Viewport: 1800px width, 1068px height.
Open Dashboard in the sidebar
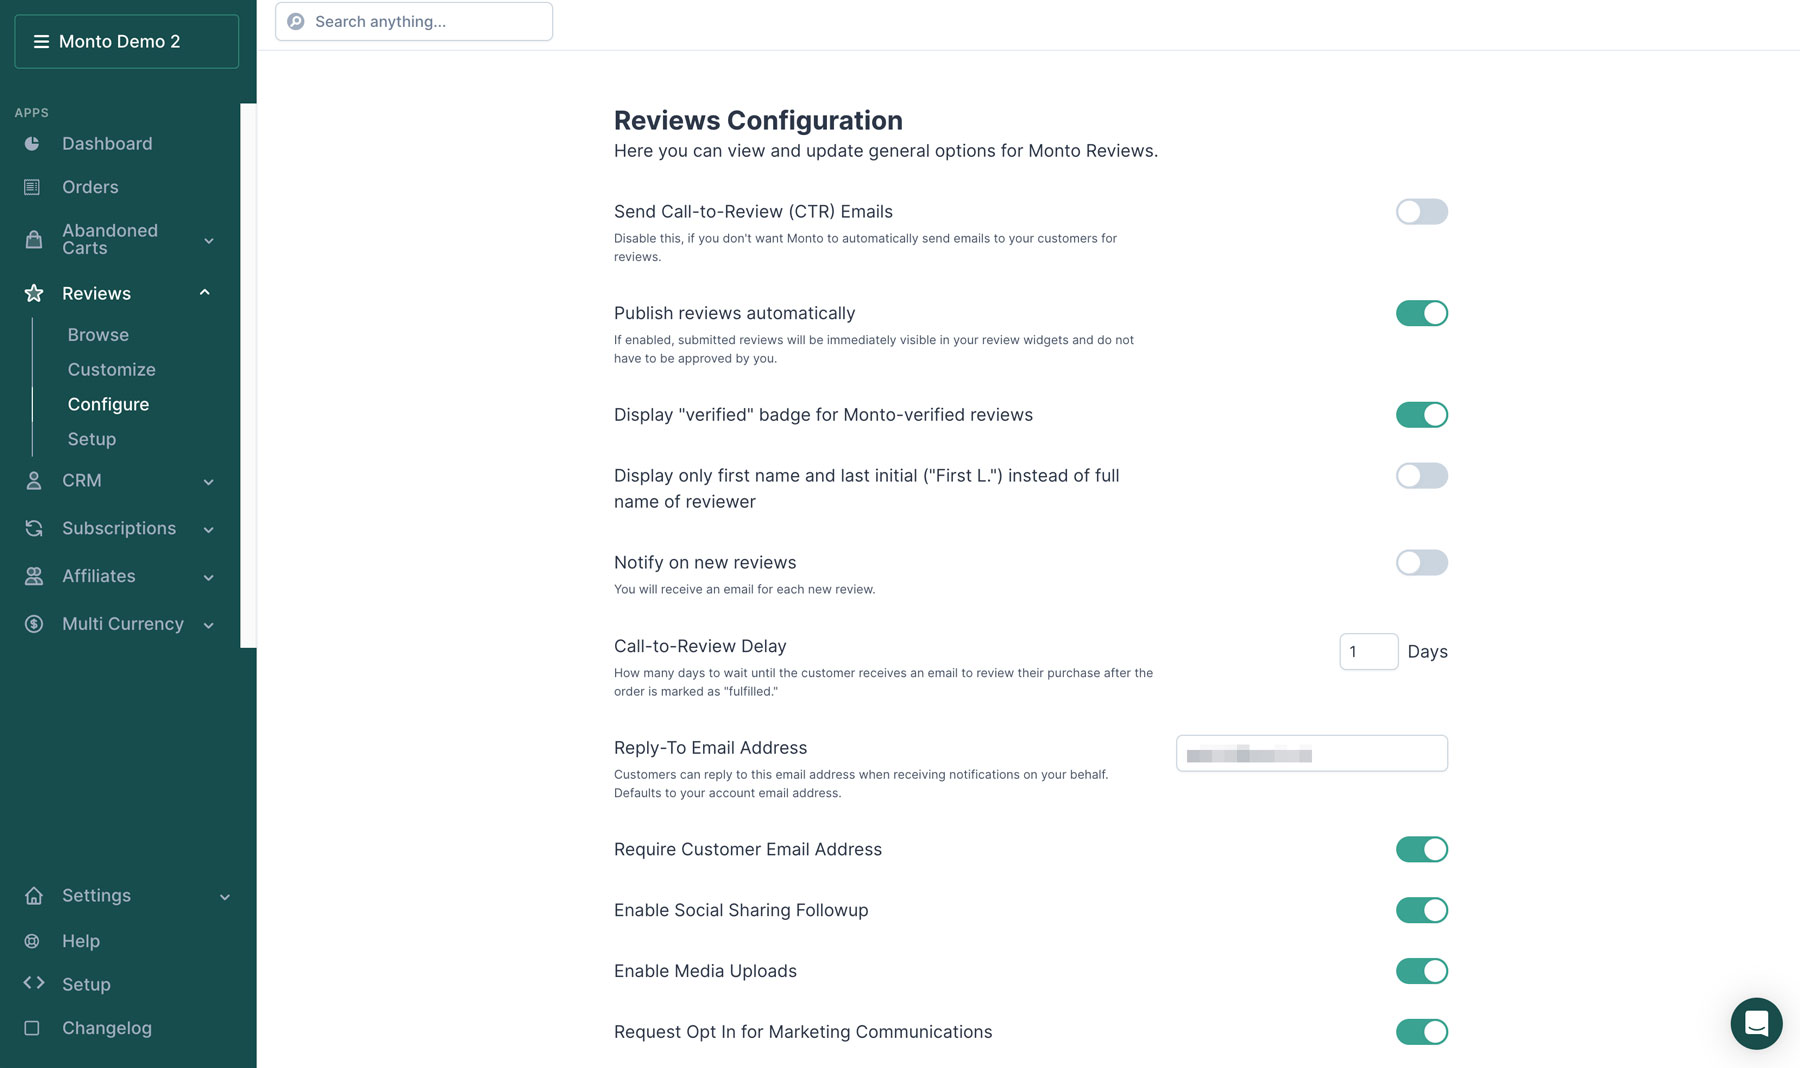[107, 144]
